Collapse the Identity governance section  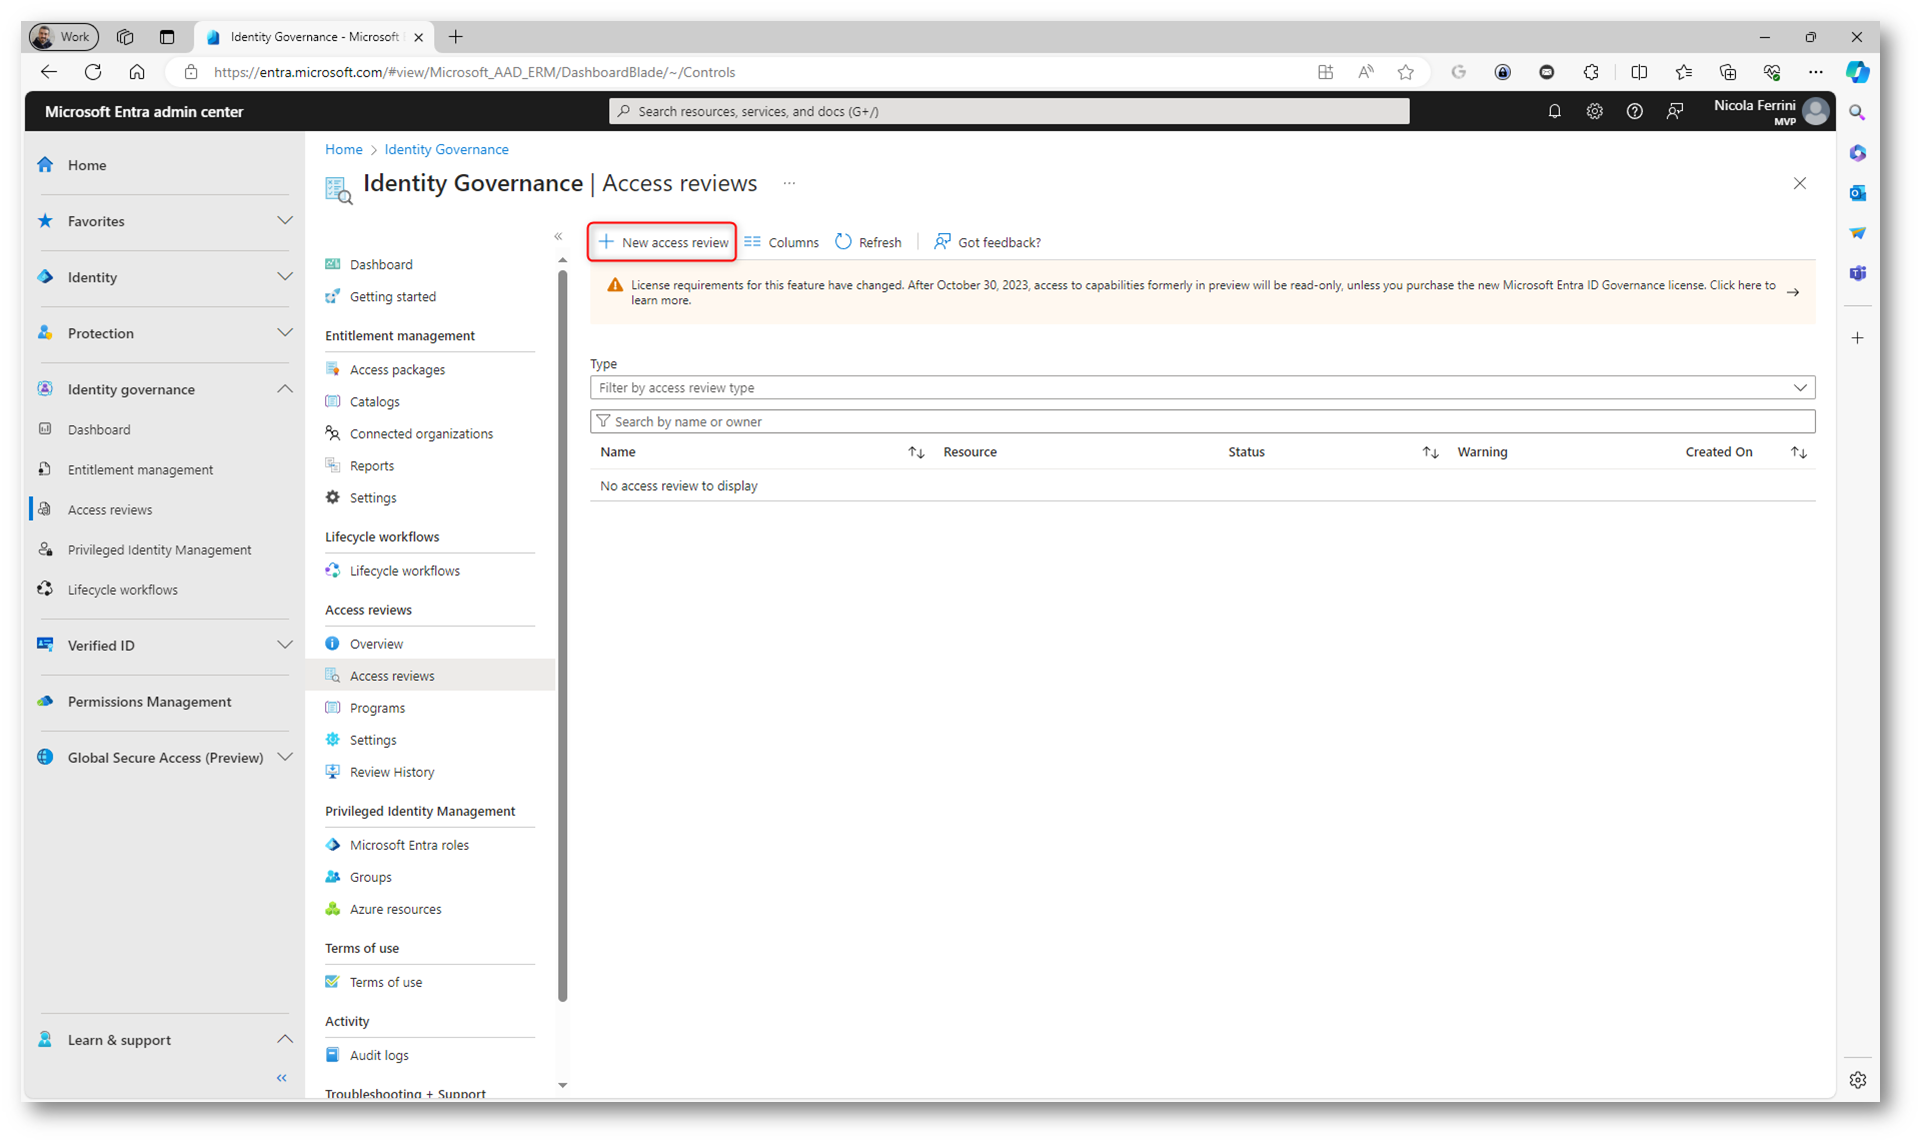pyautogui.click(x=285, y=389)
